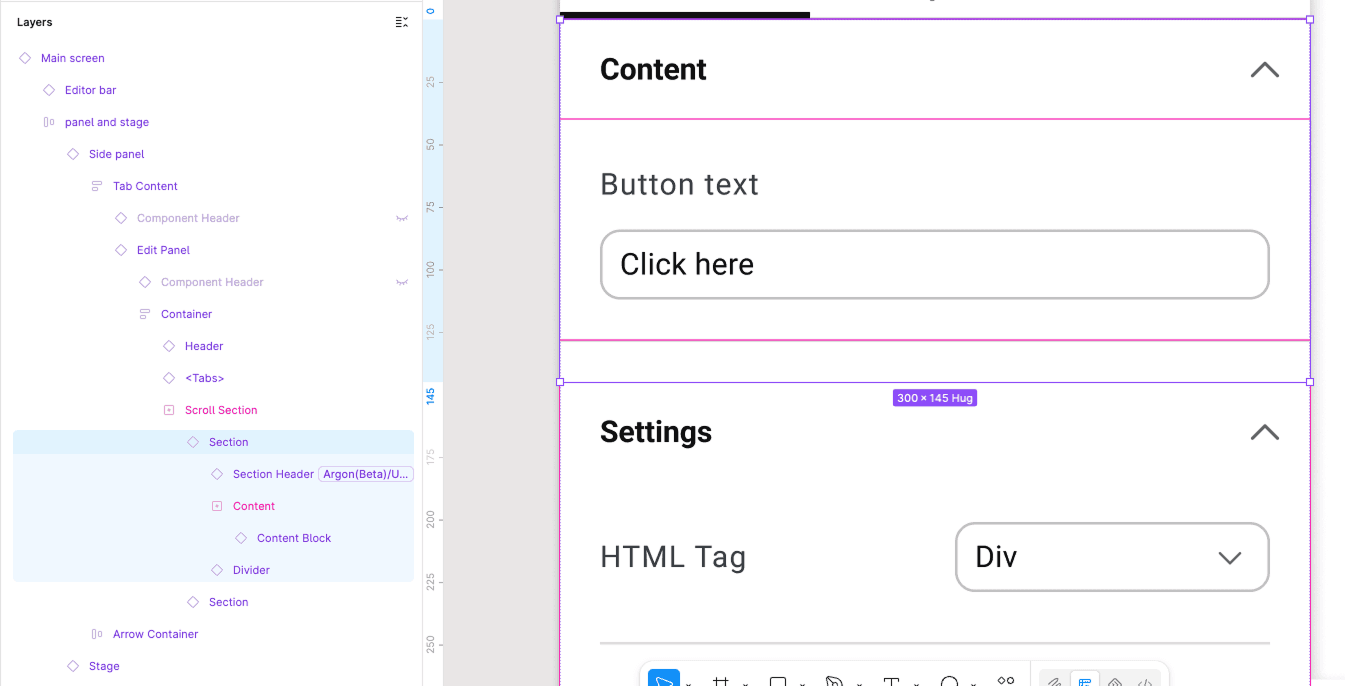Click the diamond icon beside the Divider layer

pyautogui.click(x=217, y=570)
